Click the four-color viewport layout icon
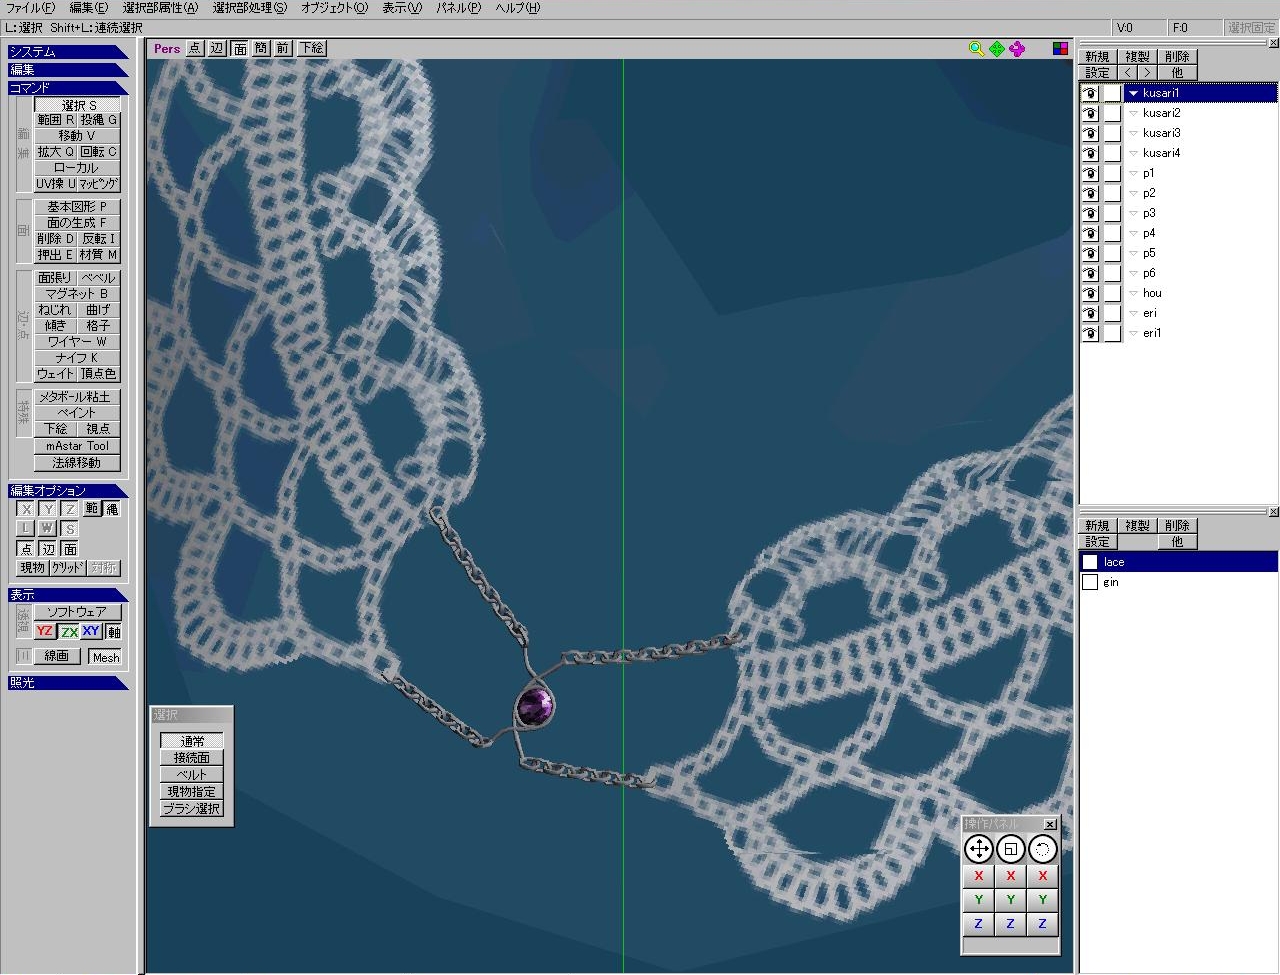This screenshot has width=1280, height=975. tap(1060, 48)
